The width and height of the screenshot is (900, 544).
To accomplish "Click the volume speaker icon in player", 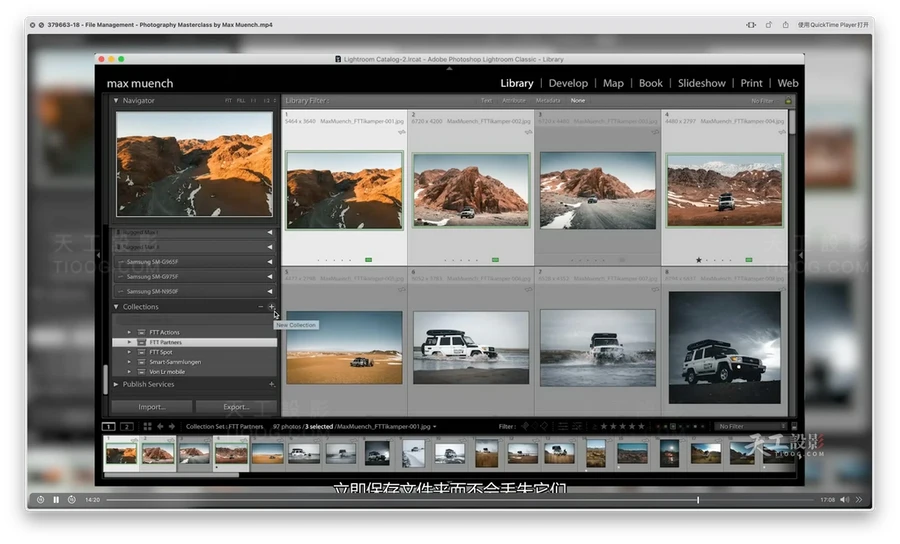I will pyautogui.click(x=844, y=499).
